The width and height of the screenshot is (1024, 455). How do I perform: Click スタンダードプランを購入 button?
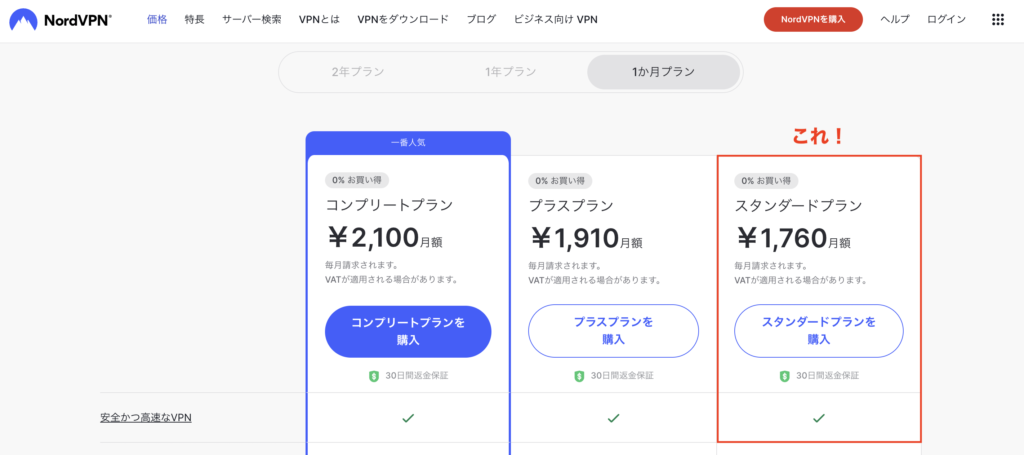819,331
